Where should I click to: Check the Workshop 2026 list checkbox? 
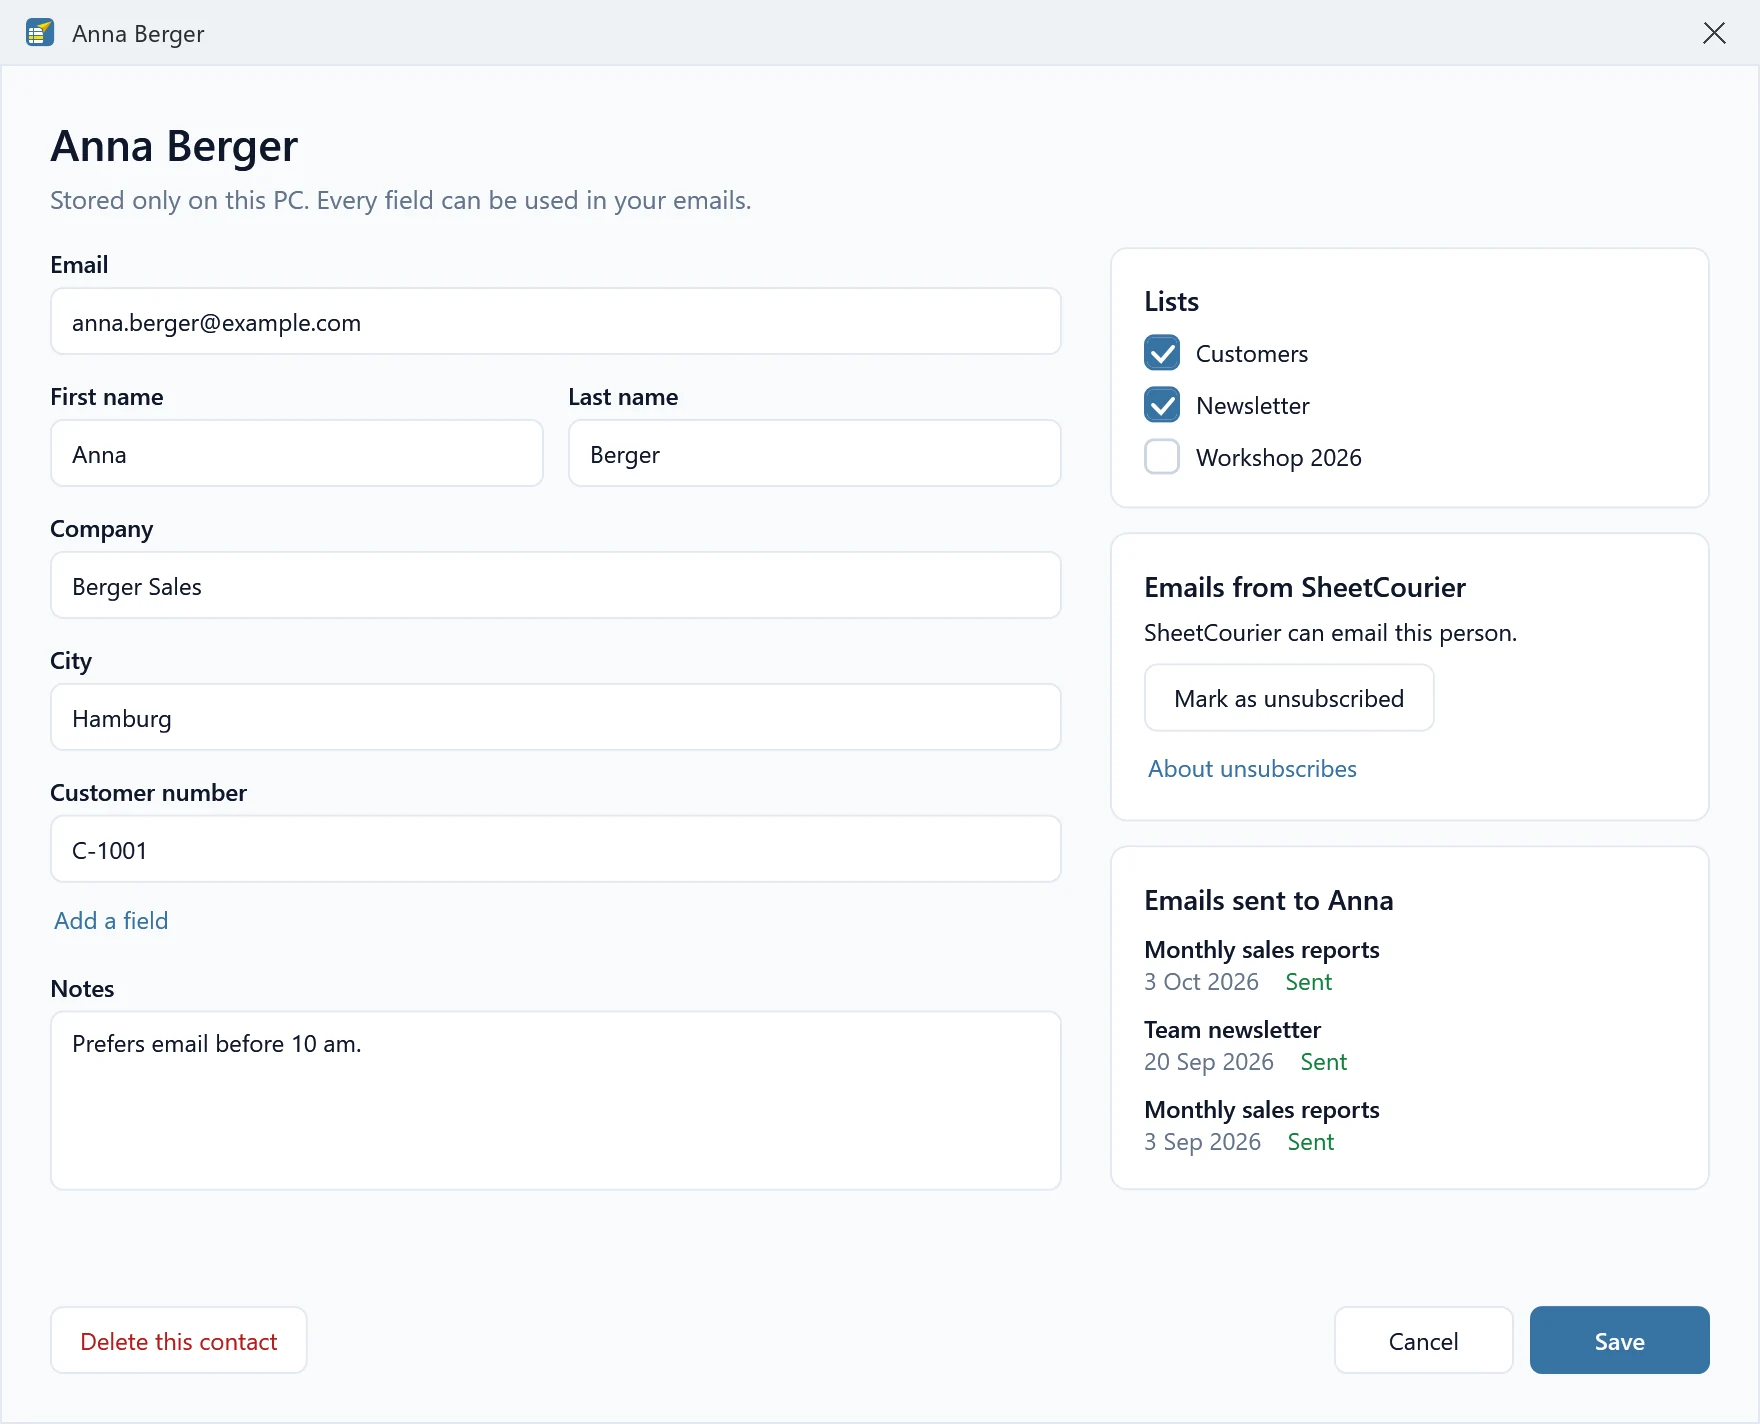coord(1162,457)
